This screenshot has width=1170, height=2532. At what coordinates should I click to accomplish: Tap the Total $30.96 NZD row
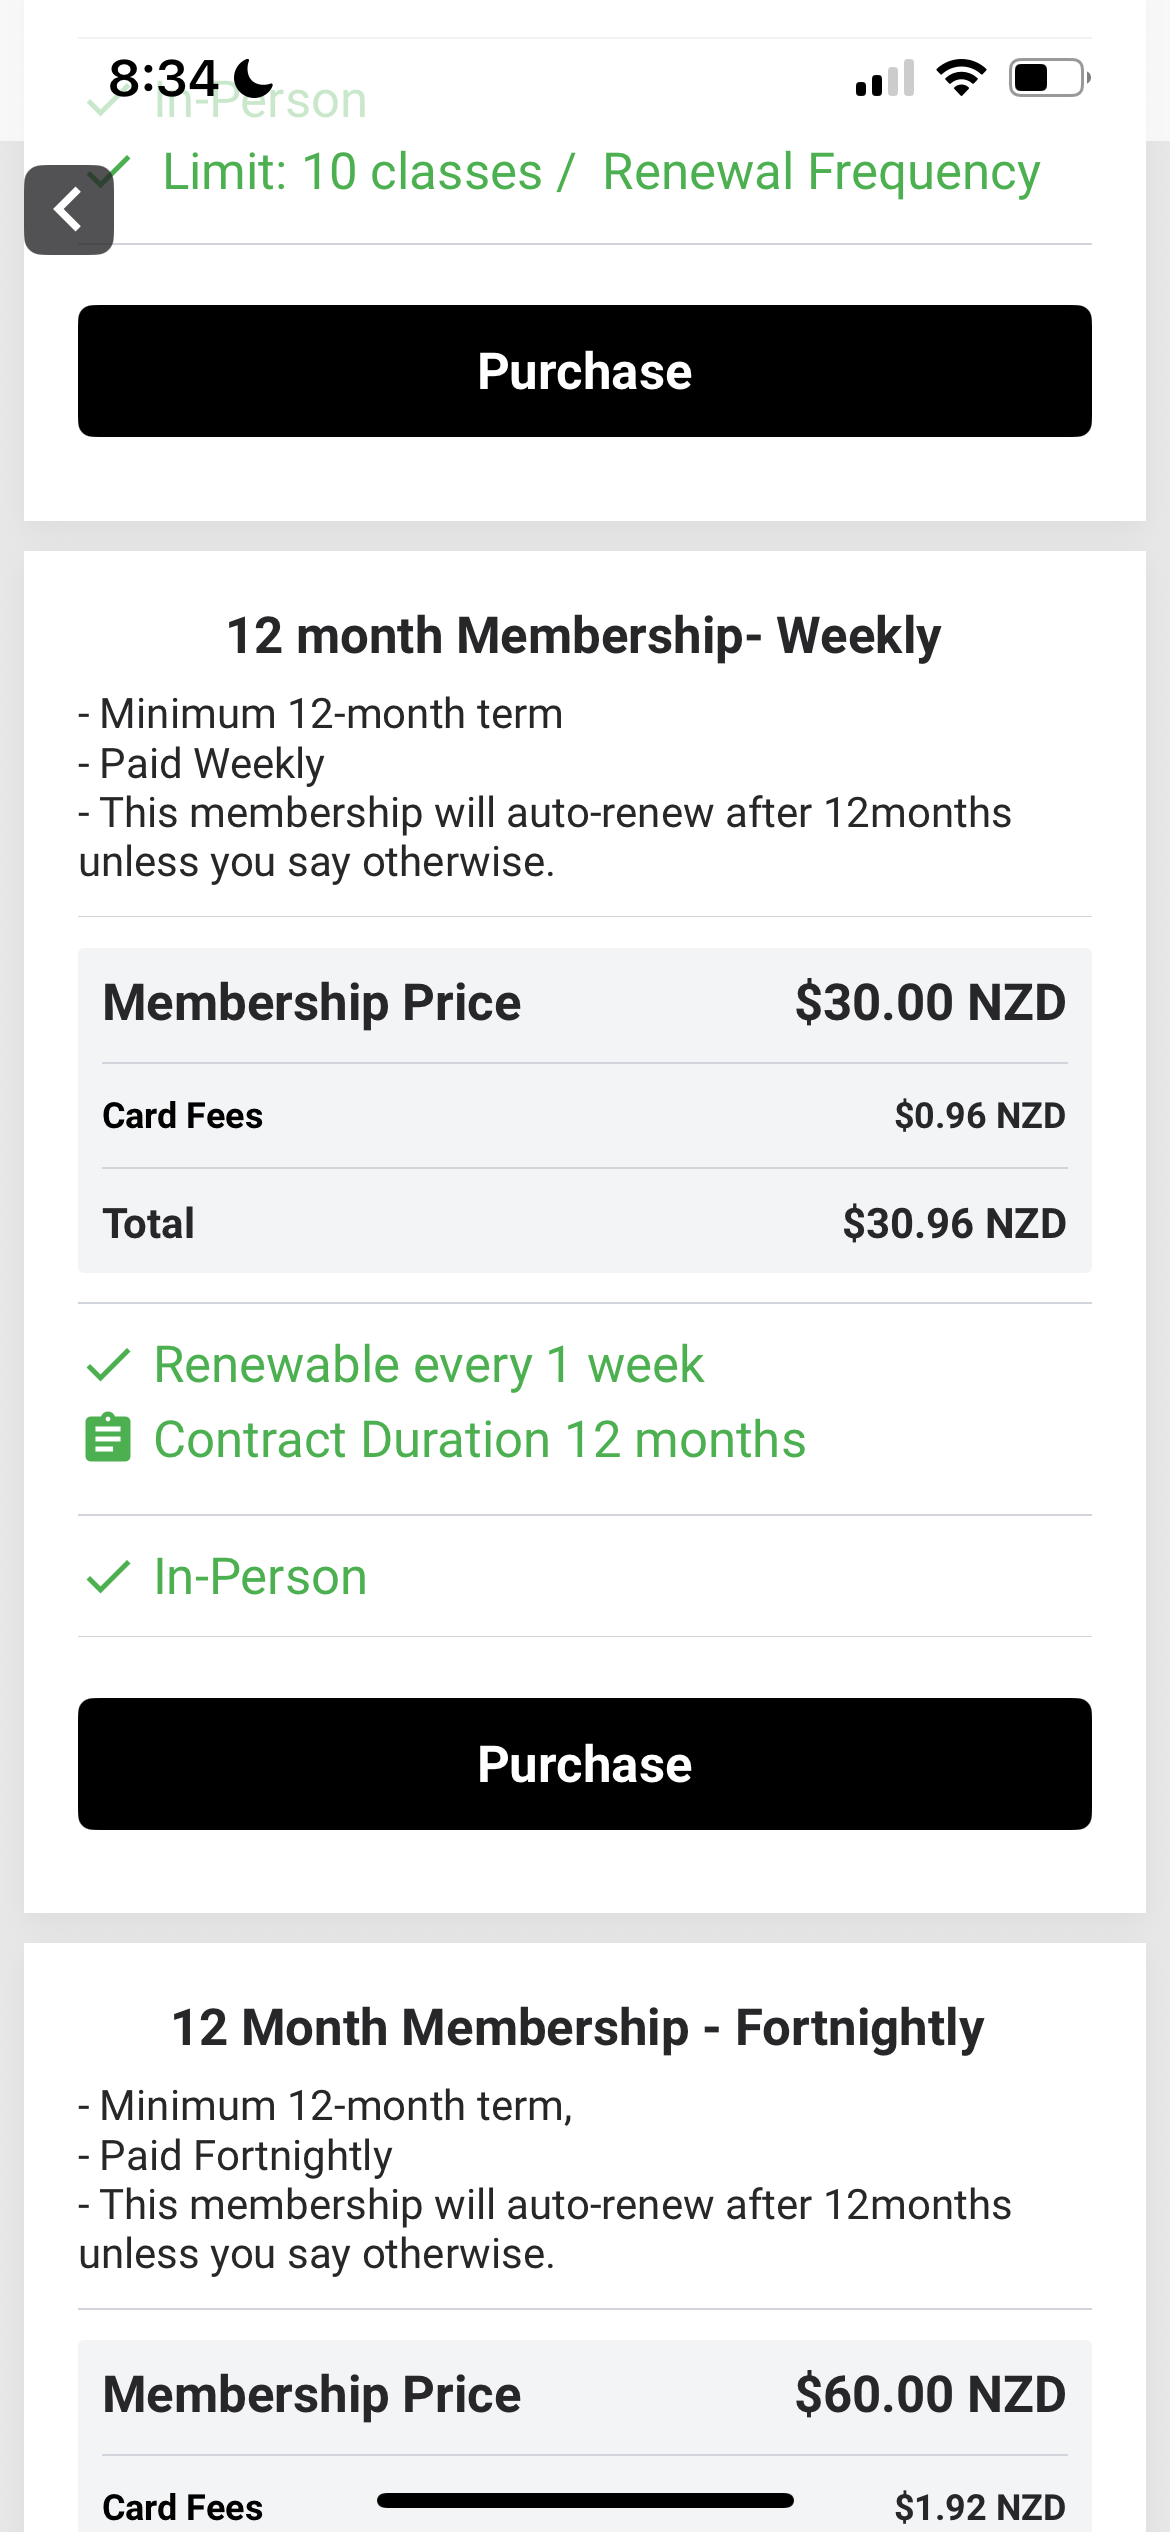click(585, 1223)
